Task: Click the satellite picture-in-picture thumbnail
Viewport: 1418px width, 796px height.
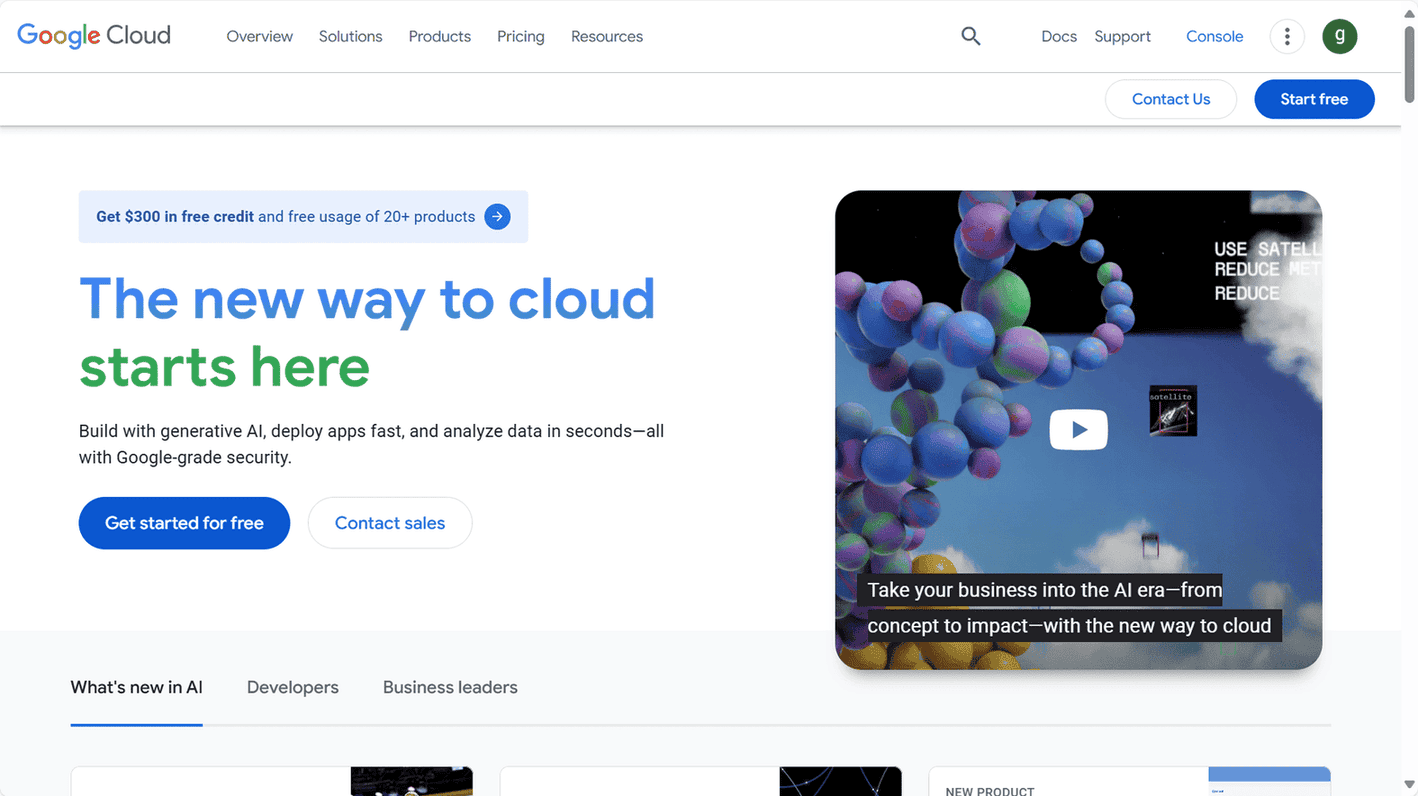Action: (x=1172, y=410)
